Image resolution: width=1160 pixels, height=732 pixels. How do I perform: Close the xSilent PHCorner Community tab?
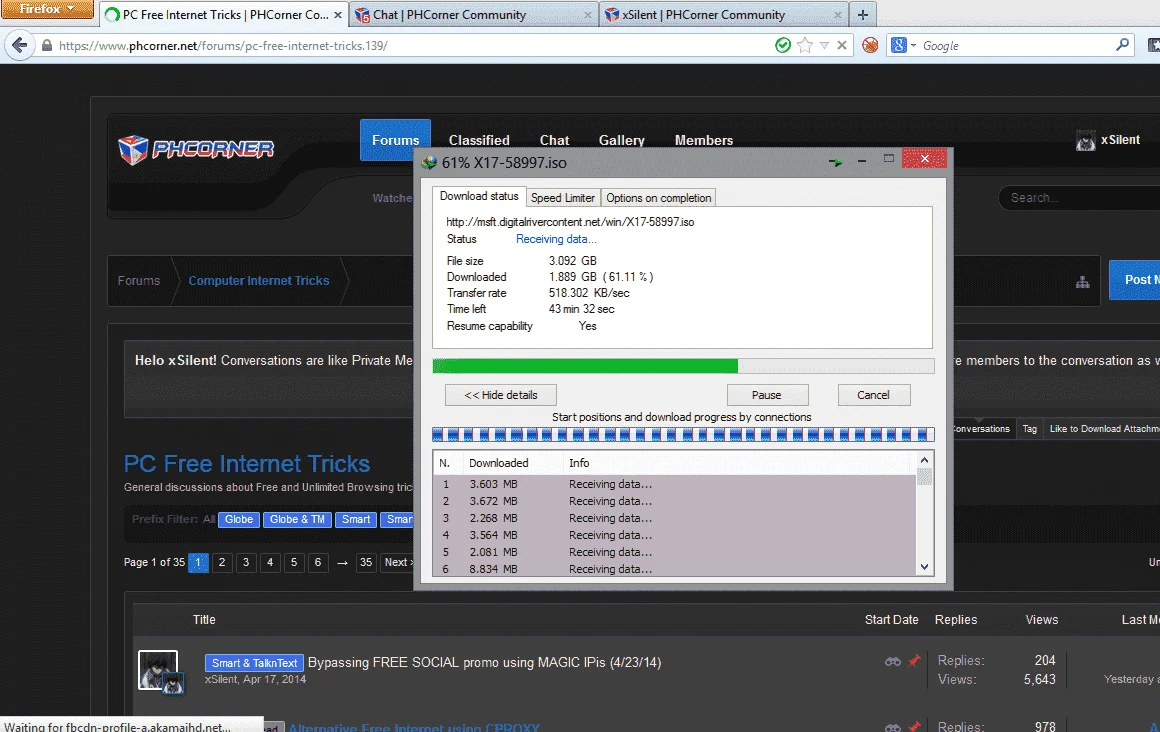837,15
